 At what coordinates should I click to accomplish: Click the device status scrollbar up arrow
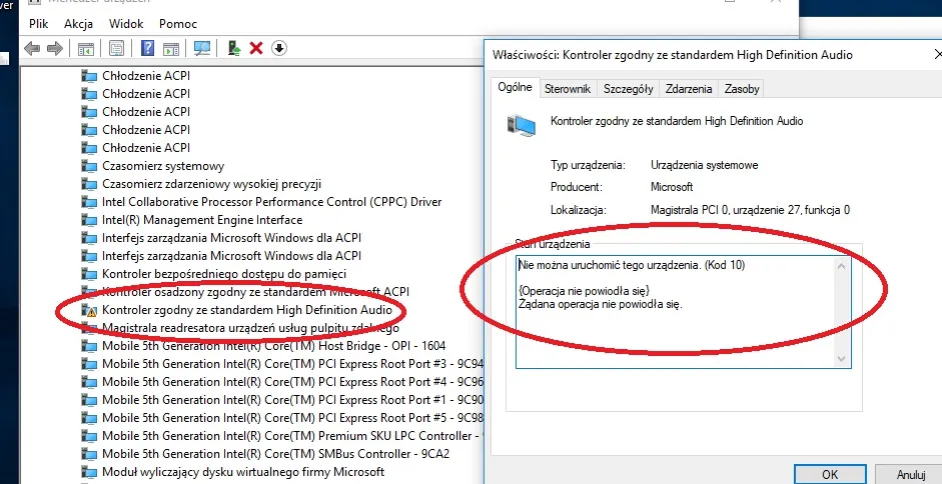842,265
